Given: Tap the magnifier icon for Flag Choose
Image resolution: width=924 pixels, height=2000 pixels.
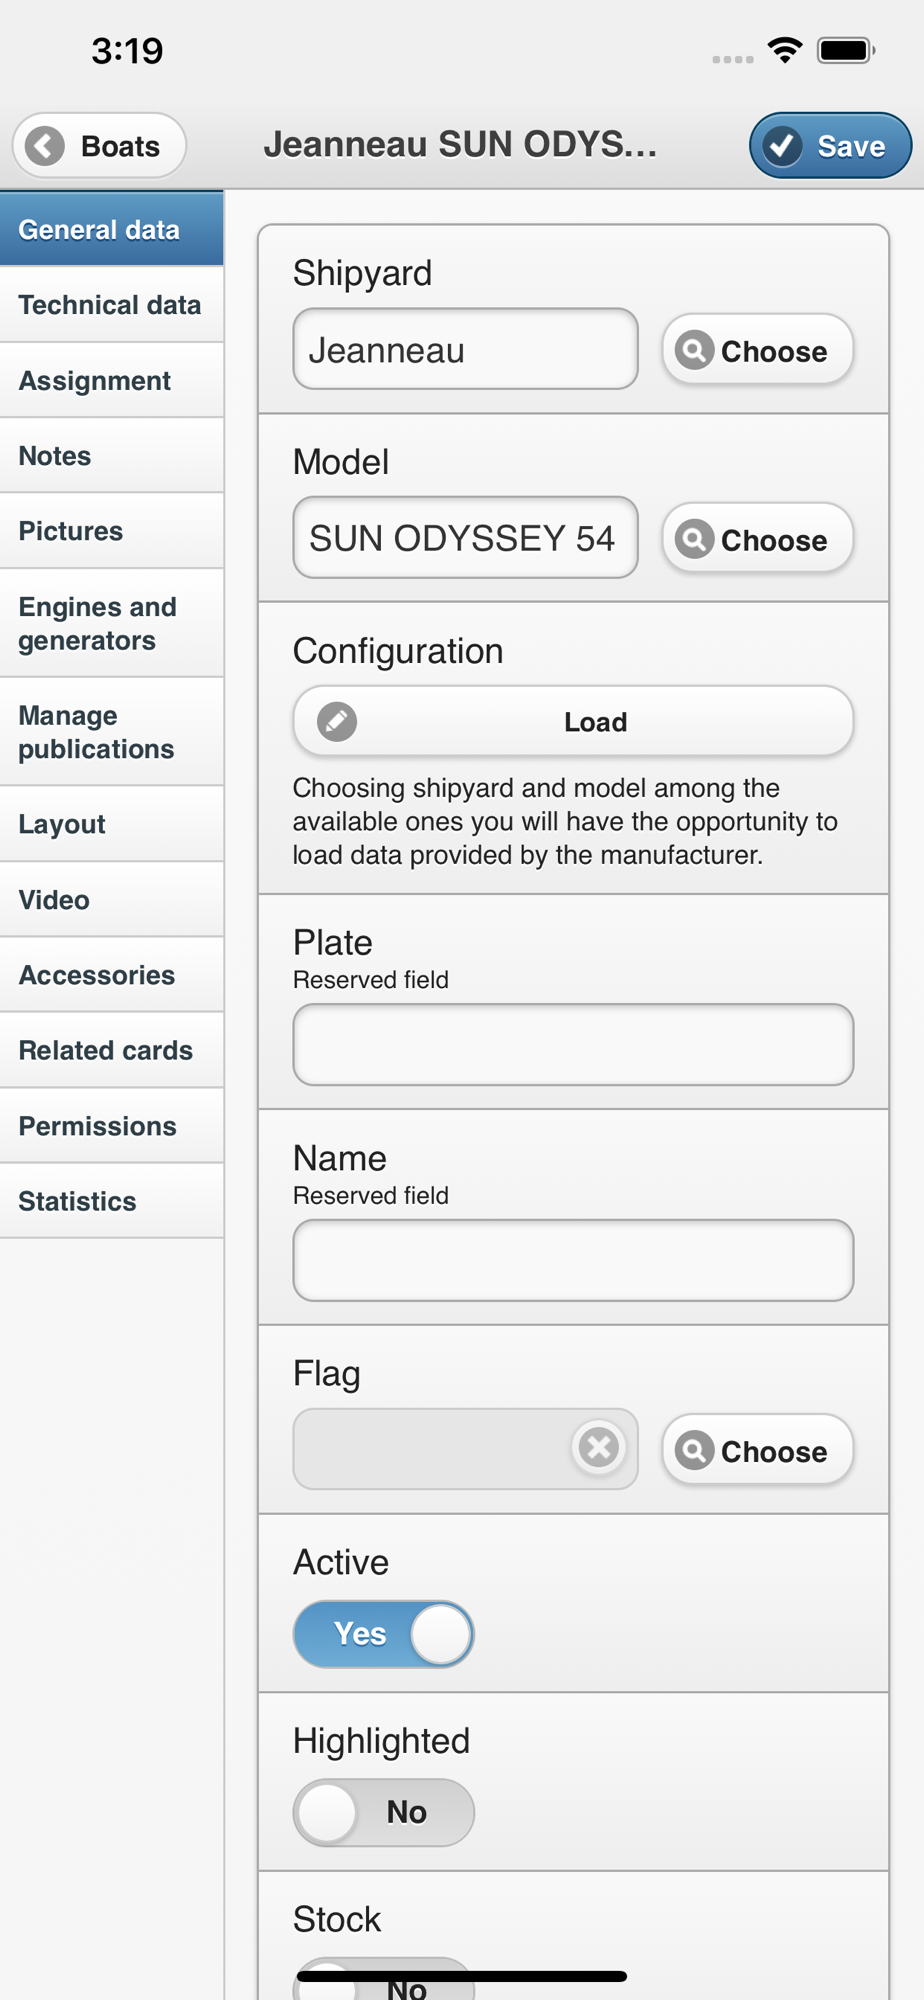Looking at the screenshot, I should pos(694,1450).
